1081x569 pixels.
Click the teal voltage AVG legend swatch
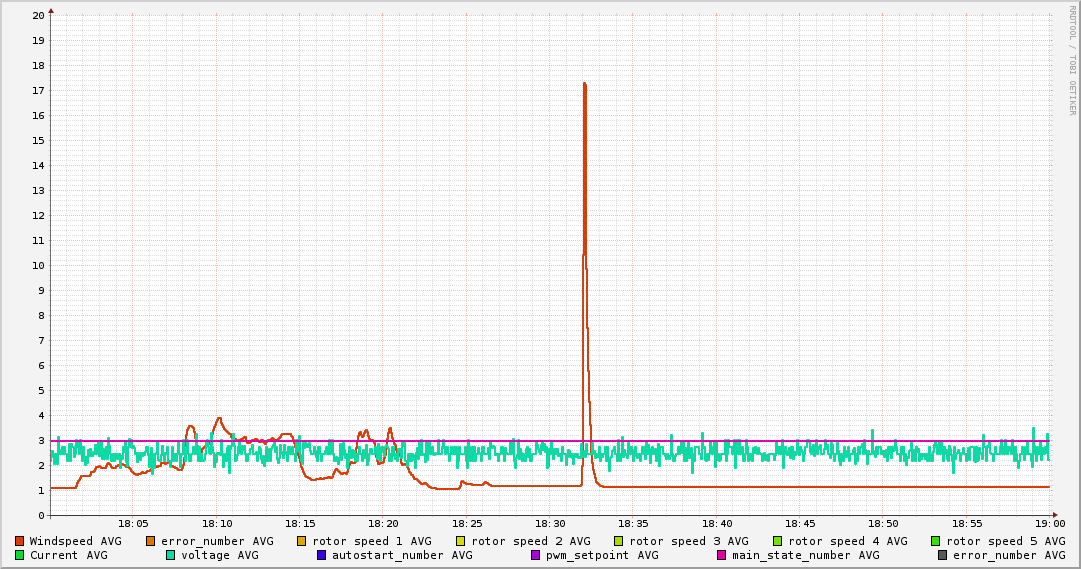point(171,555)
